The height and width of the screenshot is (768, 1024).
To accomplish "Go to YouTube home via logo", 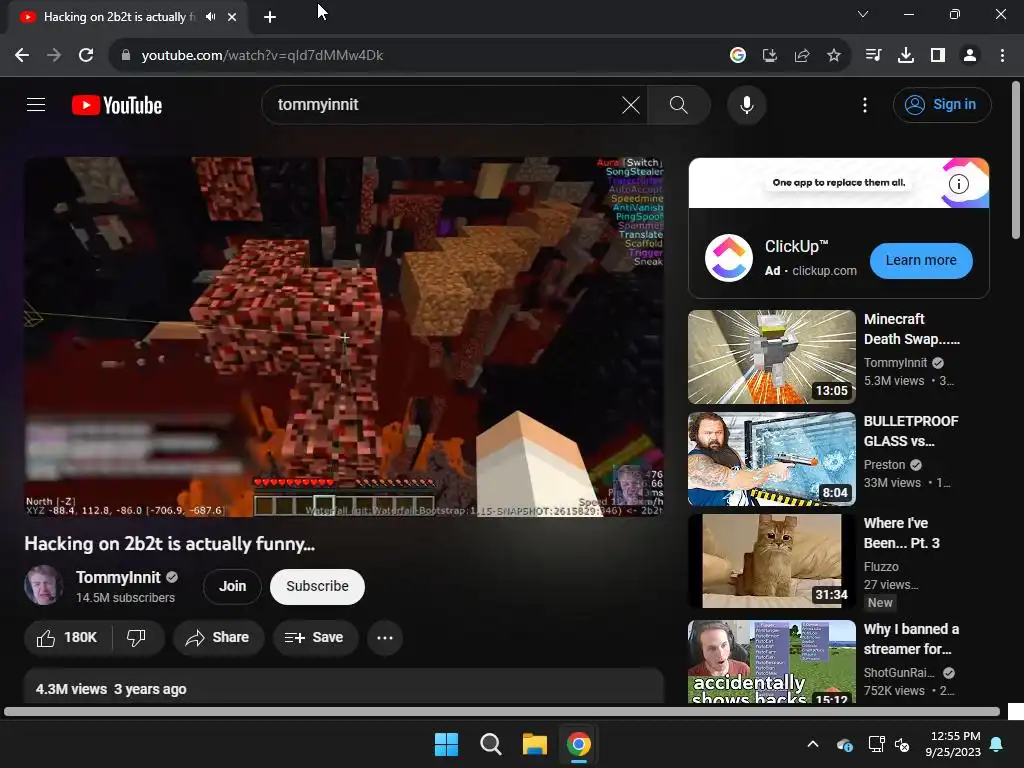I will point(117,105).
